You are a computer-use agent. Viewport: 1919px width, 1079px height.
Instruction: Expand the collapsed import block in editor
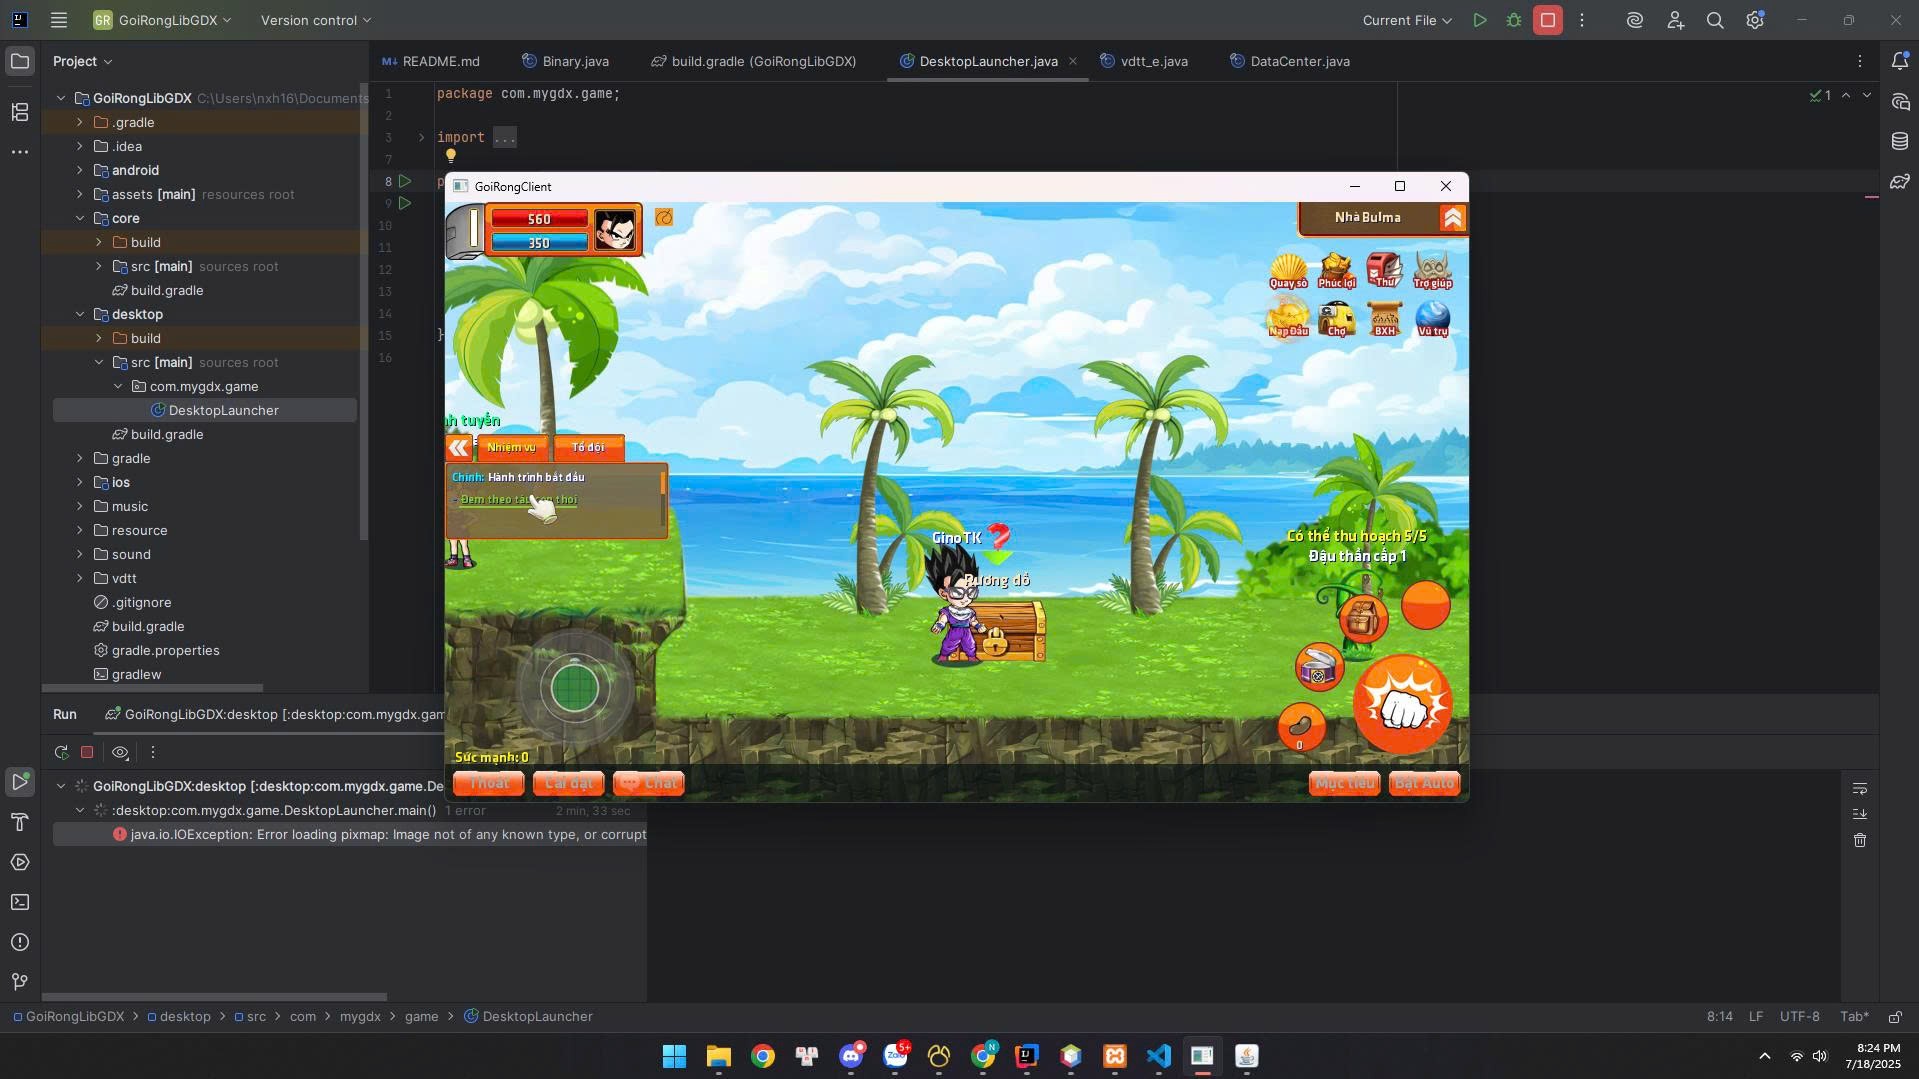tap(421, 137)
